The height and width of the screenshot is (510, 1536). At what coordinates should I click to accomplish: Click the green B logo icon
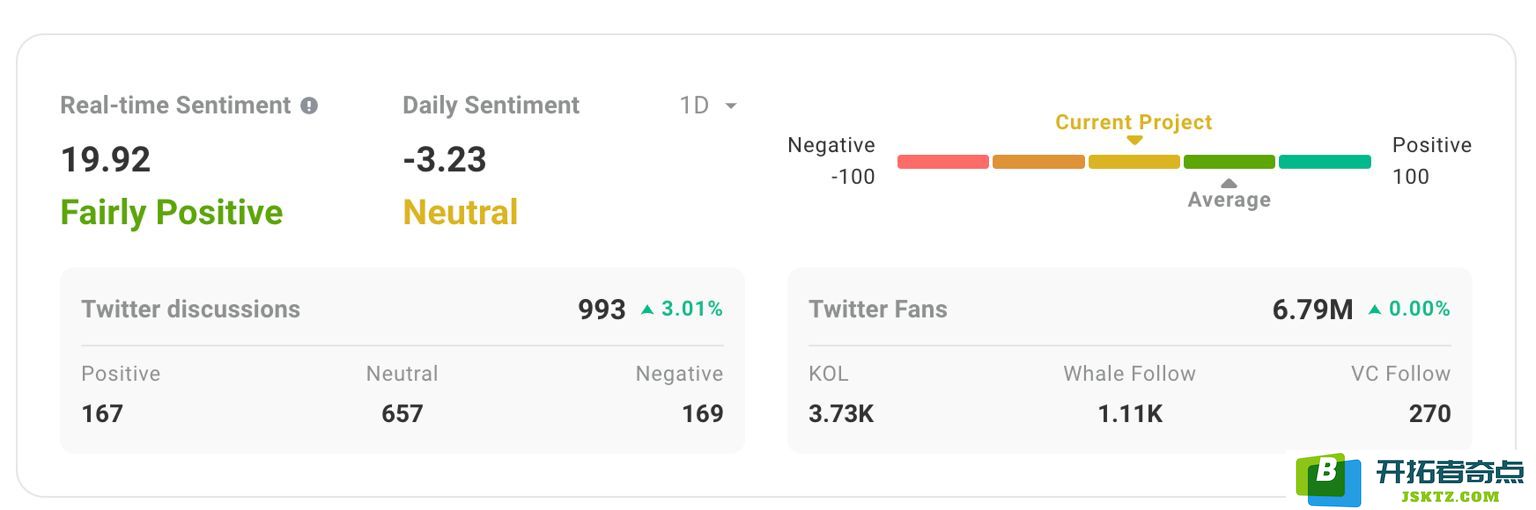(1328, 480)
